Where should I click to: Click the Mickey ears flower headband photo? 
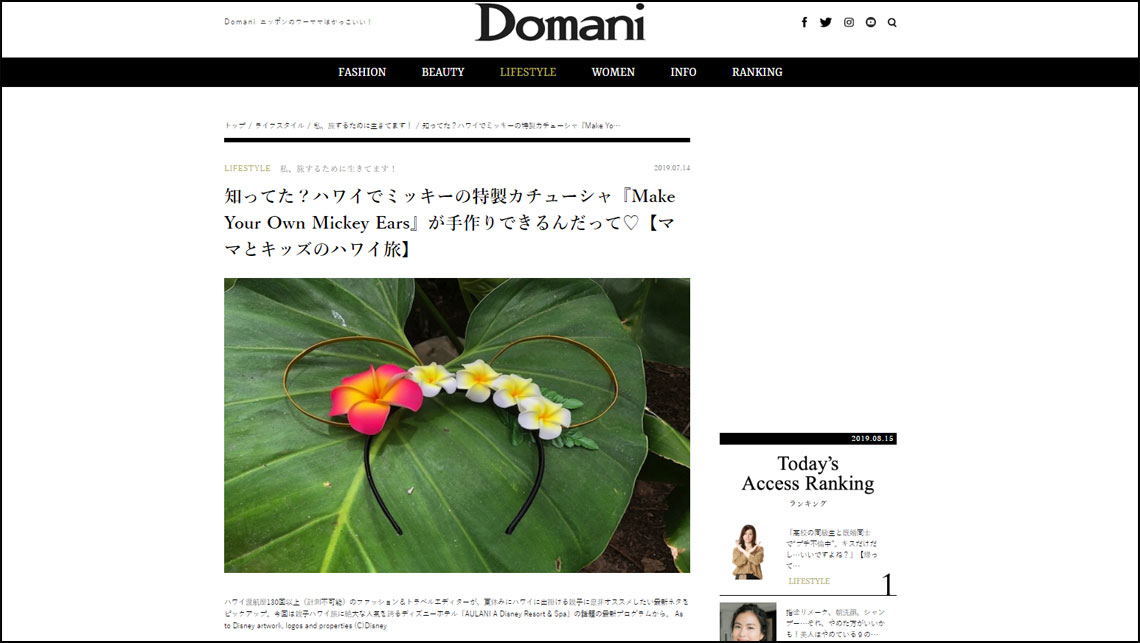pos(457,426)
